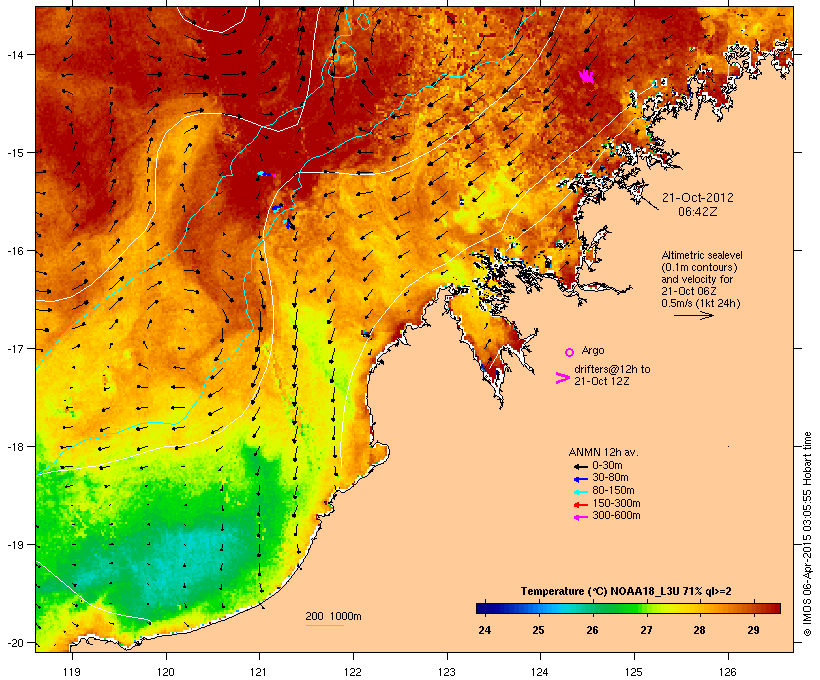The width and height of the screenshot is (820, 680).
Task: Click the Temperature (°C) NOAA18_L3U title
Action: 626,592
